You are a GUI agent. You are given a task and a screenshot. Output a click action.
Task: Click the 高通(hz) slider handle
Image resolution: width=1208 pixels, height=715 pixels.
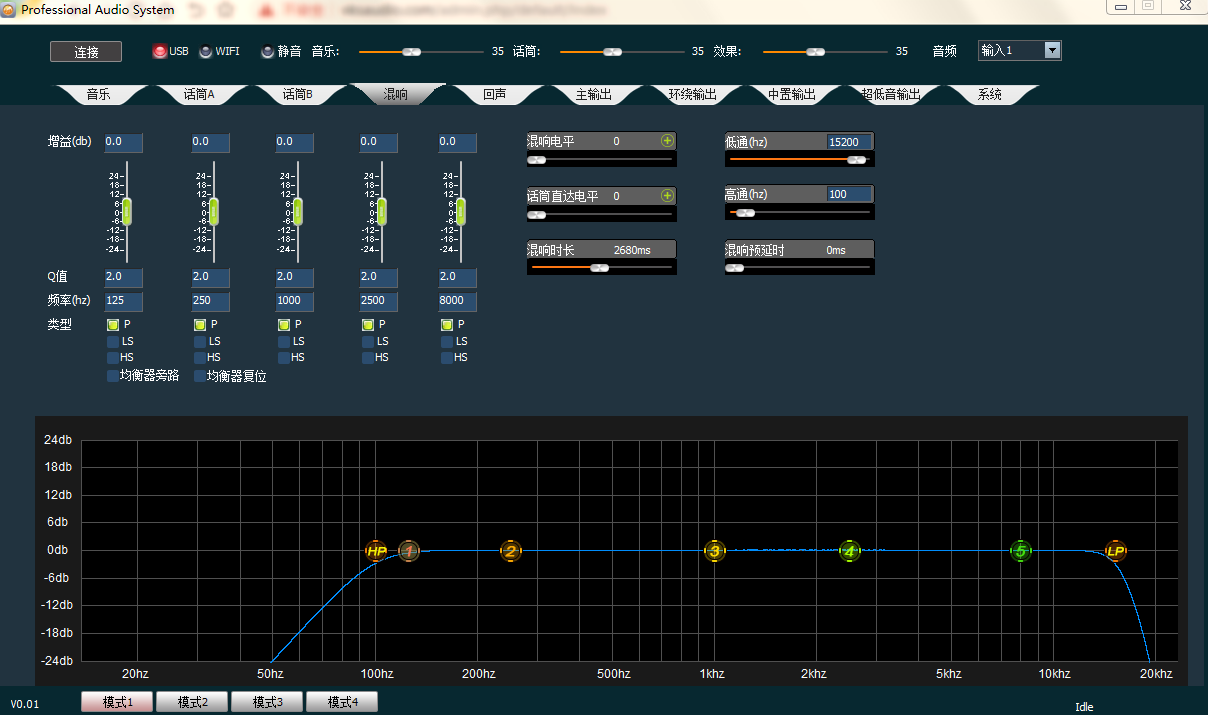click(744, 213)
